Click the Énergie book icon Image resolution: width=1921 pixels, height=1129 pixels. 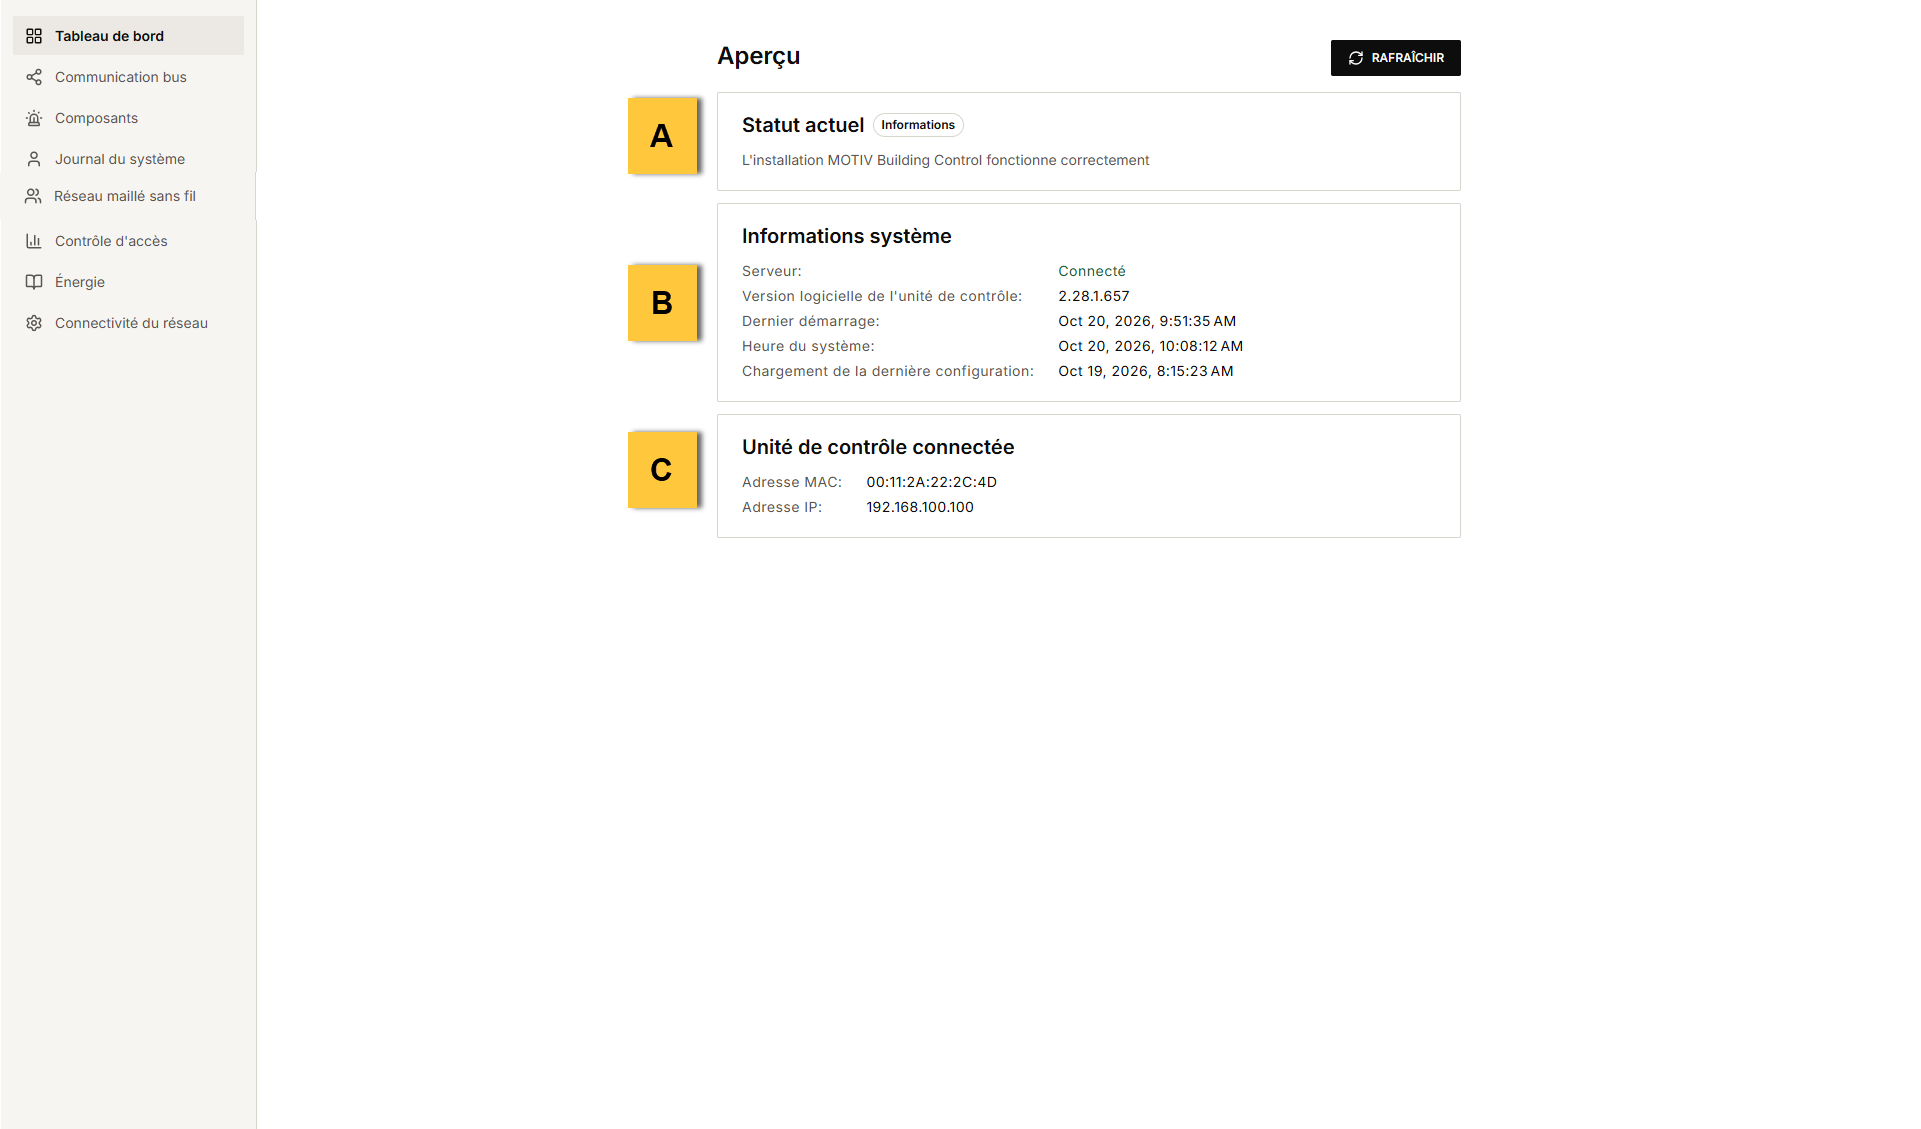click(34, 282)
